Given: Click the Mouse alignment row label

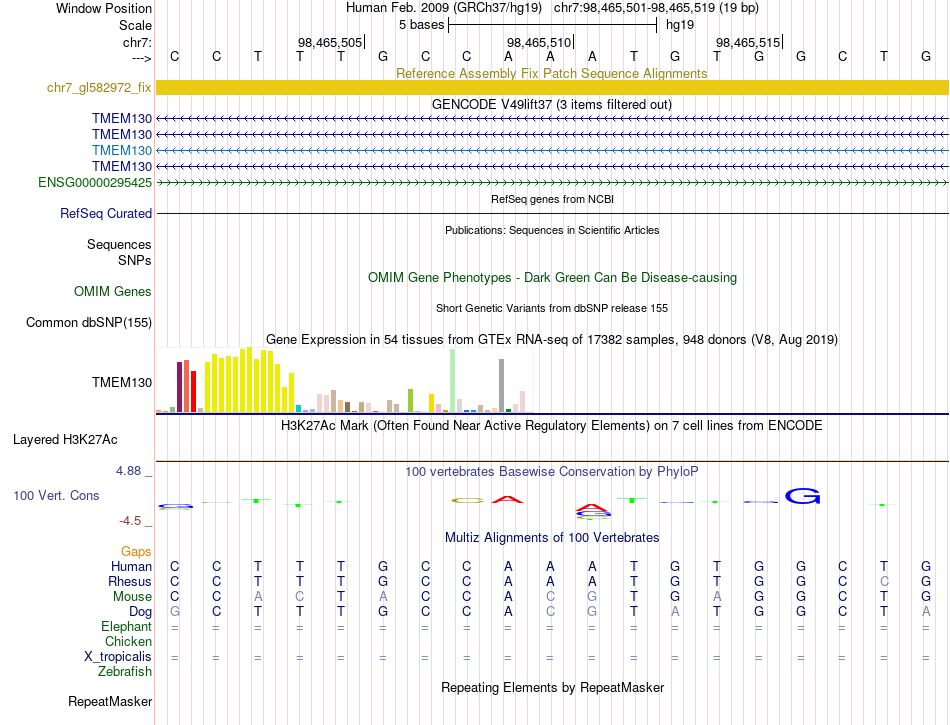Looking at the screenshot, I should click(132, 597).
